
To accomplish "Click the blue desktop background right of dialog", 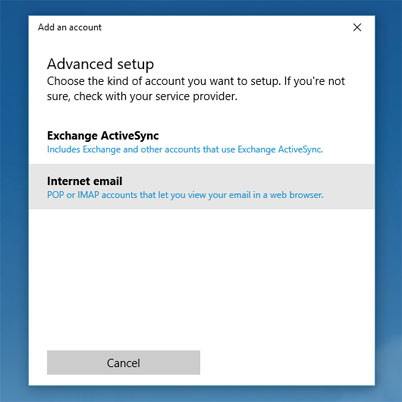I will pyautogui.click(x=389, y=200).
